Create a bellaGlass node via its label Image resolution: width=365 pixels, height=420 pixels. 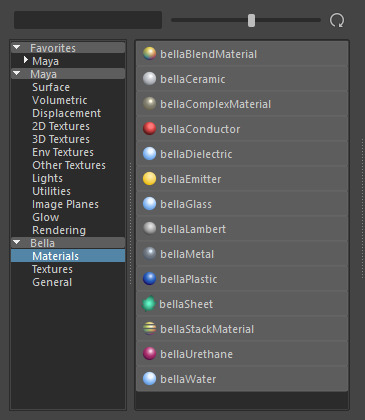click(186, 204)
